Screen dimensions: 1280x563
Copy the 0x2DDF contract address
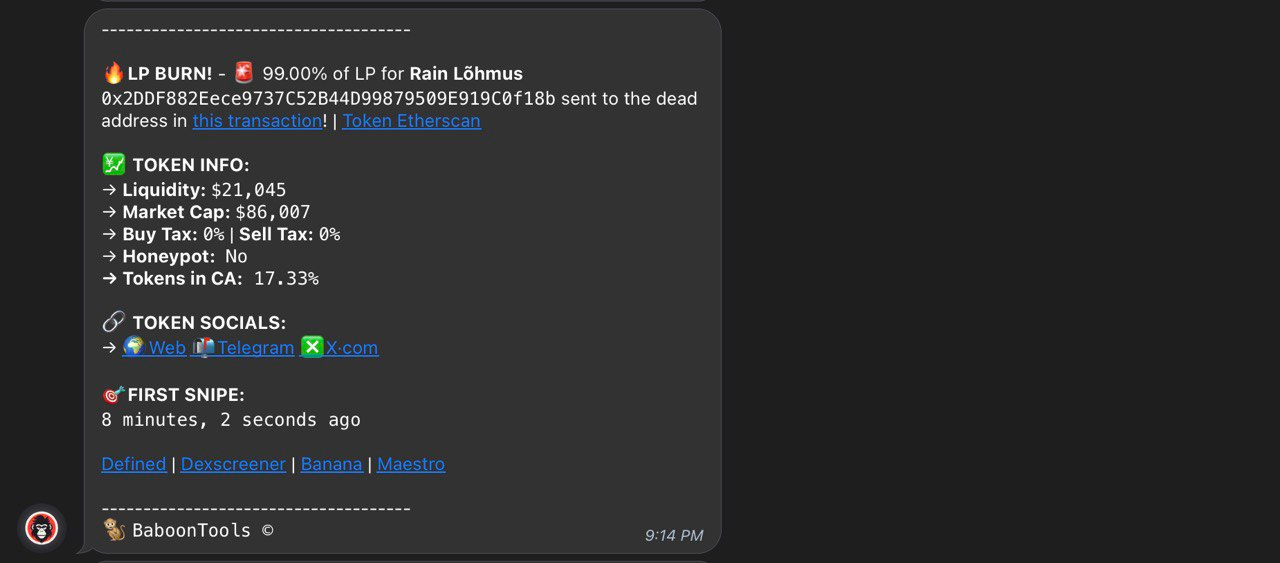328,98
